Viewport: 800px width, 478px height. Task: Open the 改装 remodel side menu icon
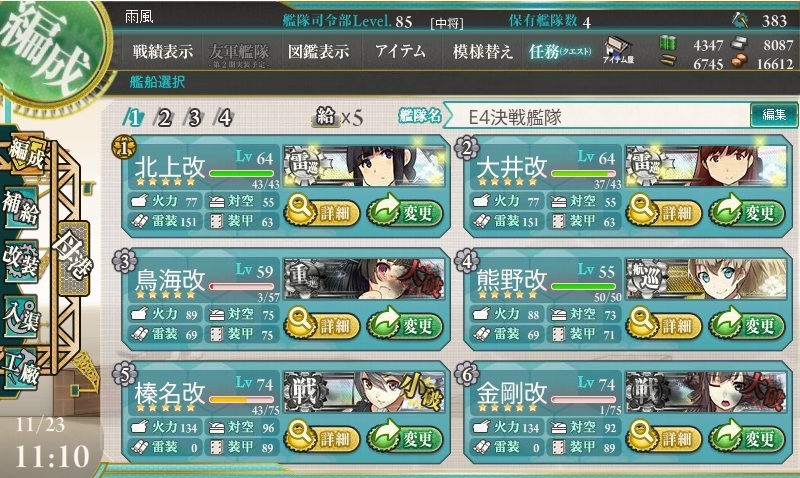pos(21,261)
